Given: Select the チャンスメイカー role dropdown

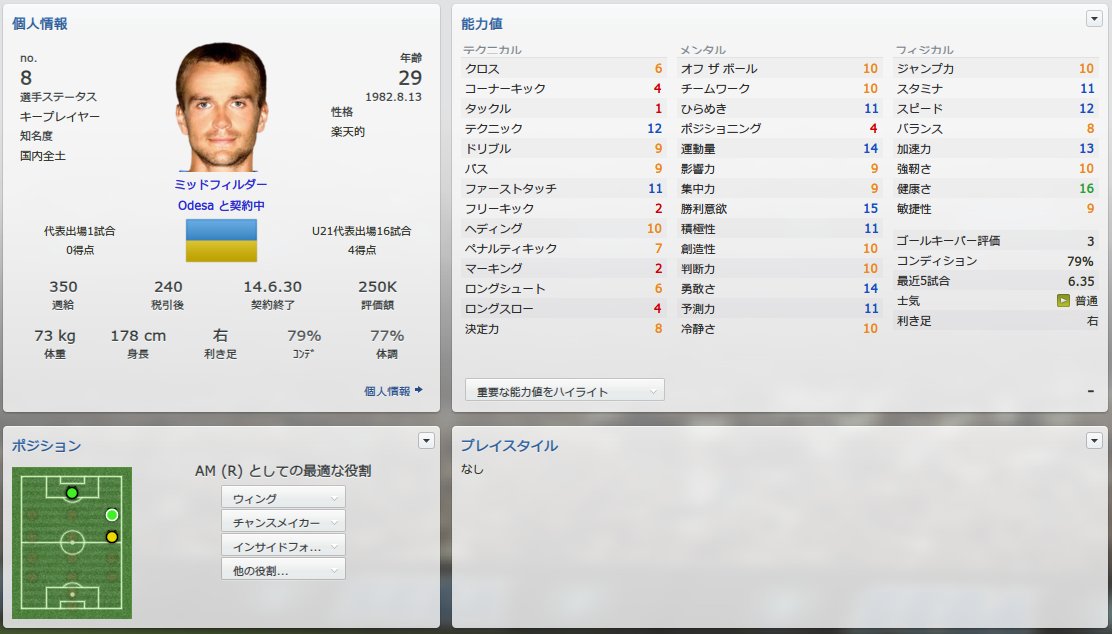Looking at the screenshot, I should (283, 522).
